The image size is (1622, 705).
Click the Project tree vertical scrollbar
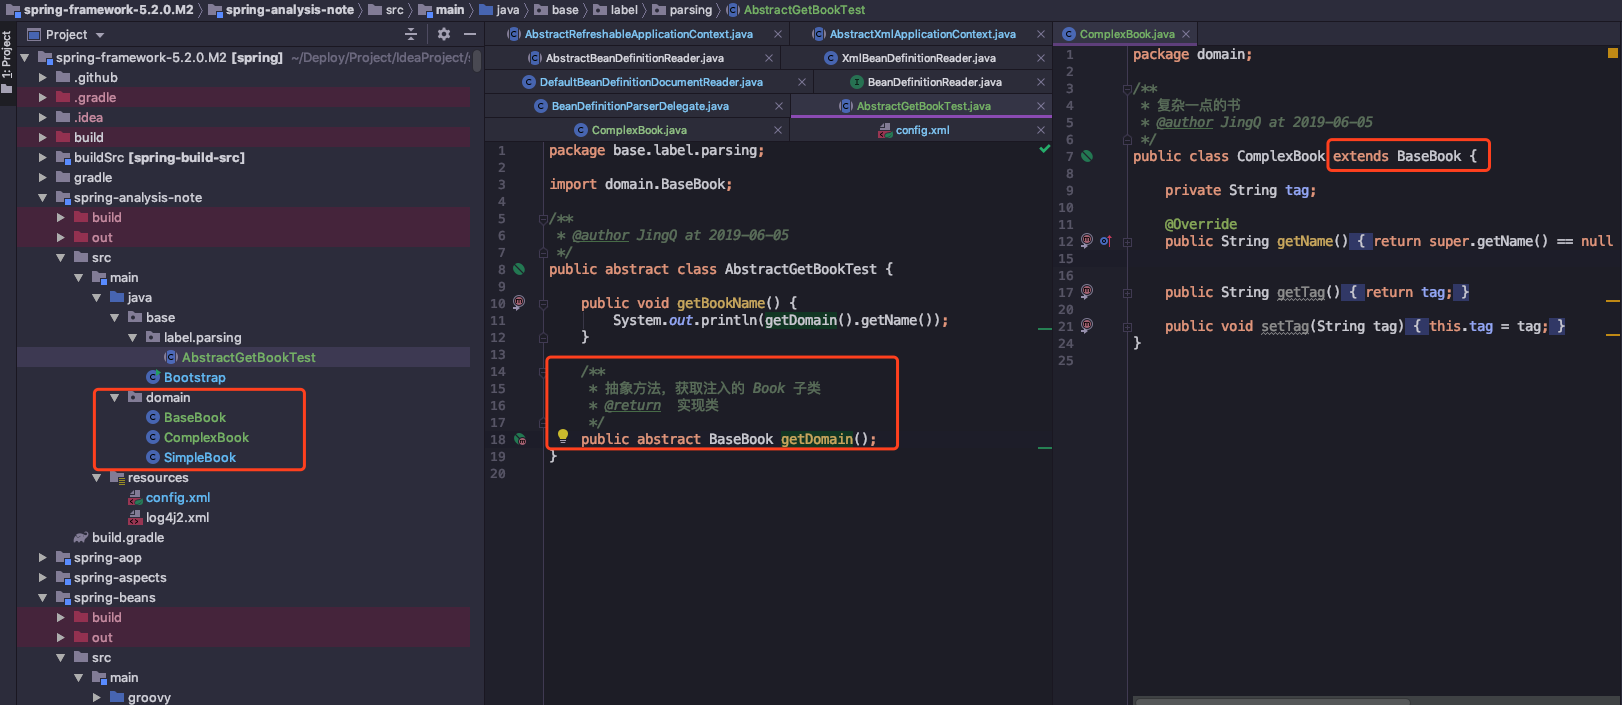[x=477, y=60]
